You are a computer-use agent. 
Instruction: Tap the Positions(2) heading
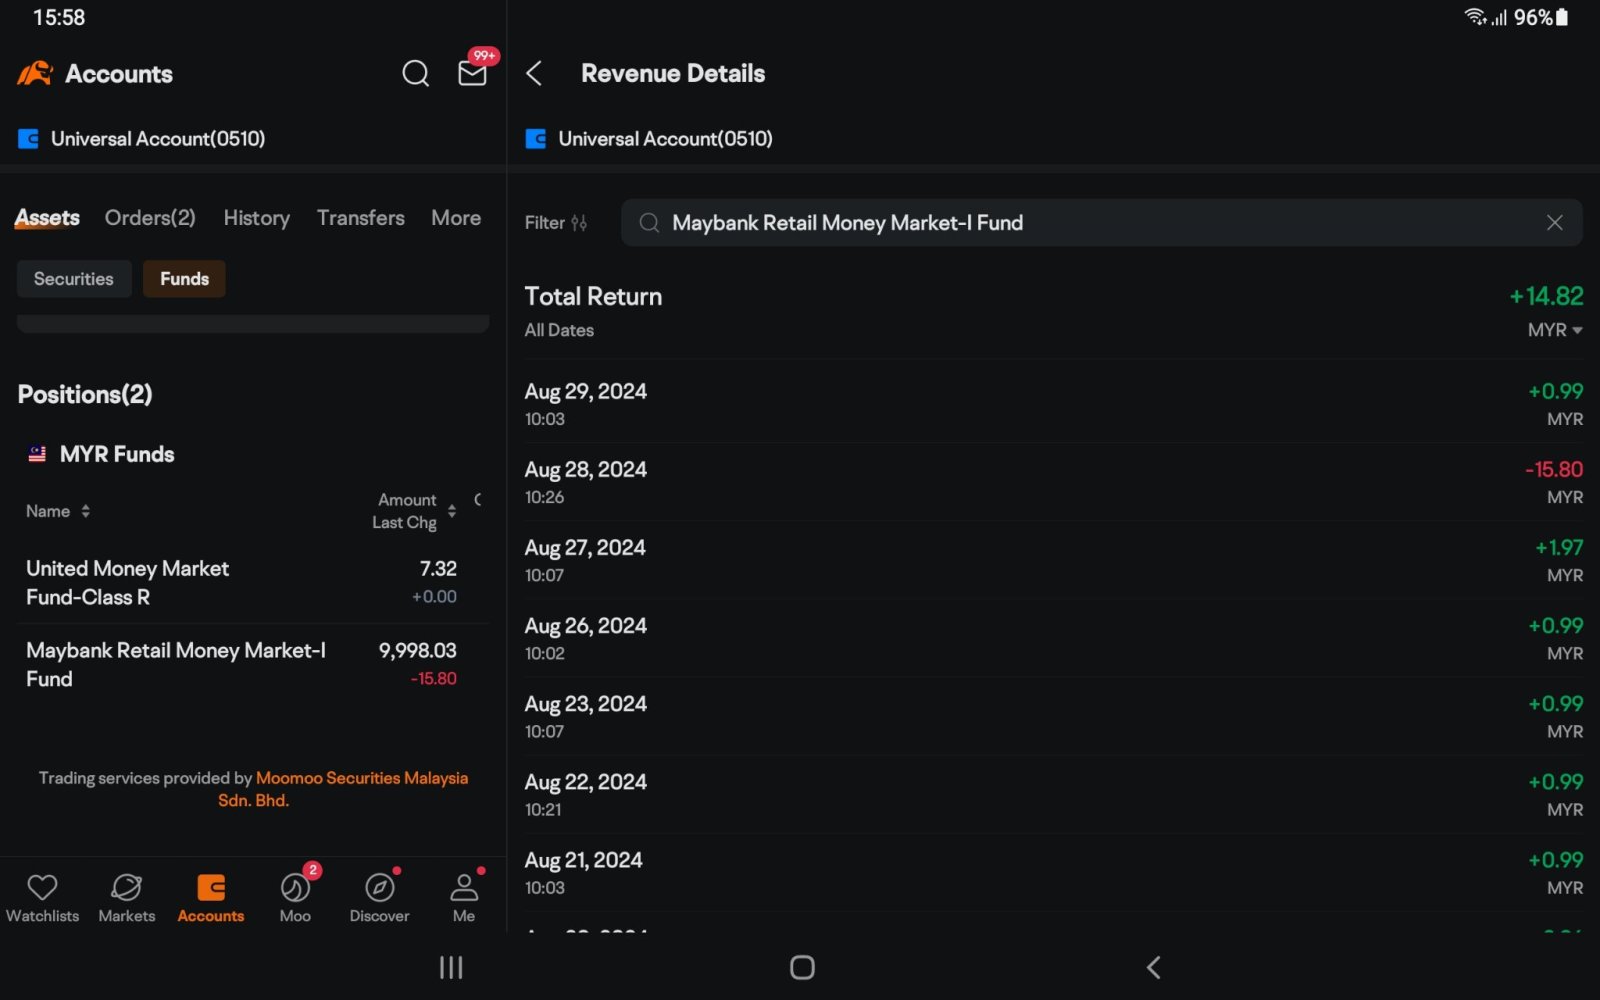point(85,394)
